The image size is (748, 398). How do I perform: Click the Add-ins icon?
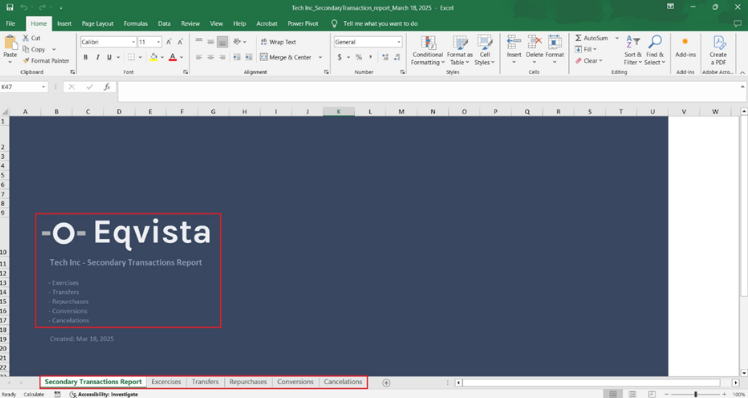click(685, 42)
